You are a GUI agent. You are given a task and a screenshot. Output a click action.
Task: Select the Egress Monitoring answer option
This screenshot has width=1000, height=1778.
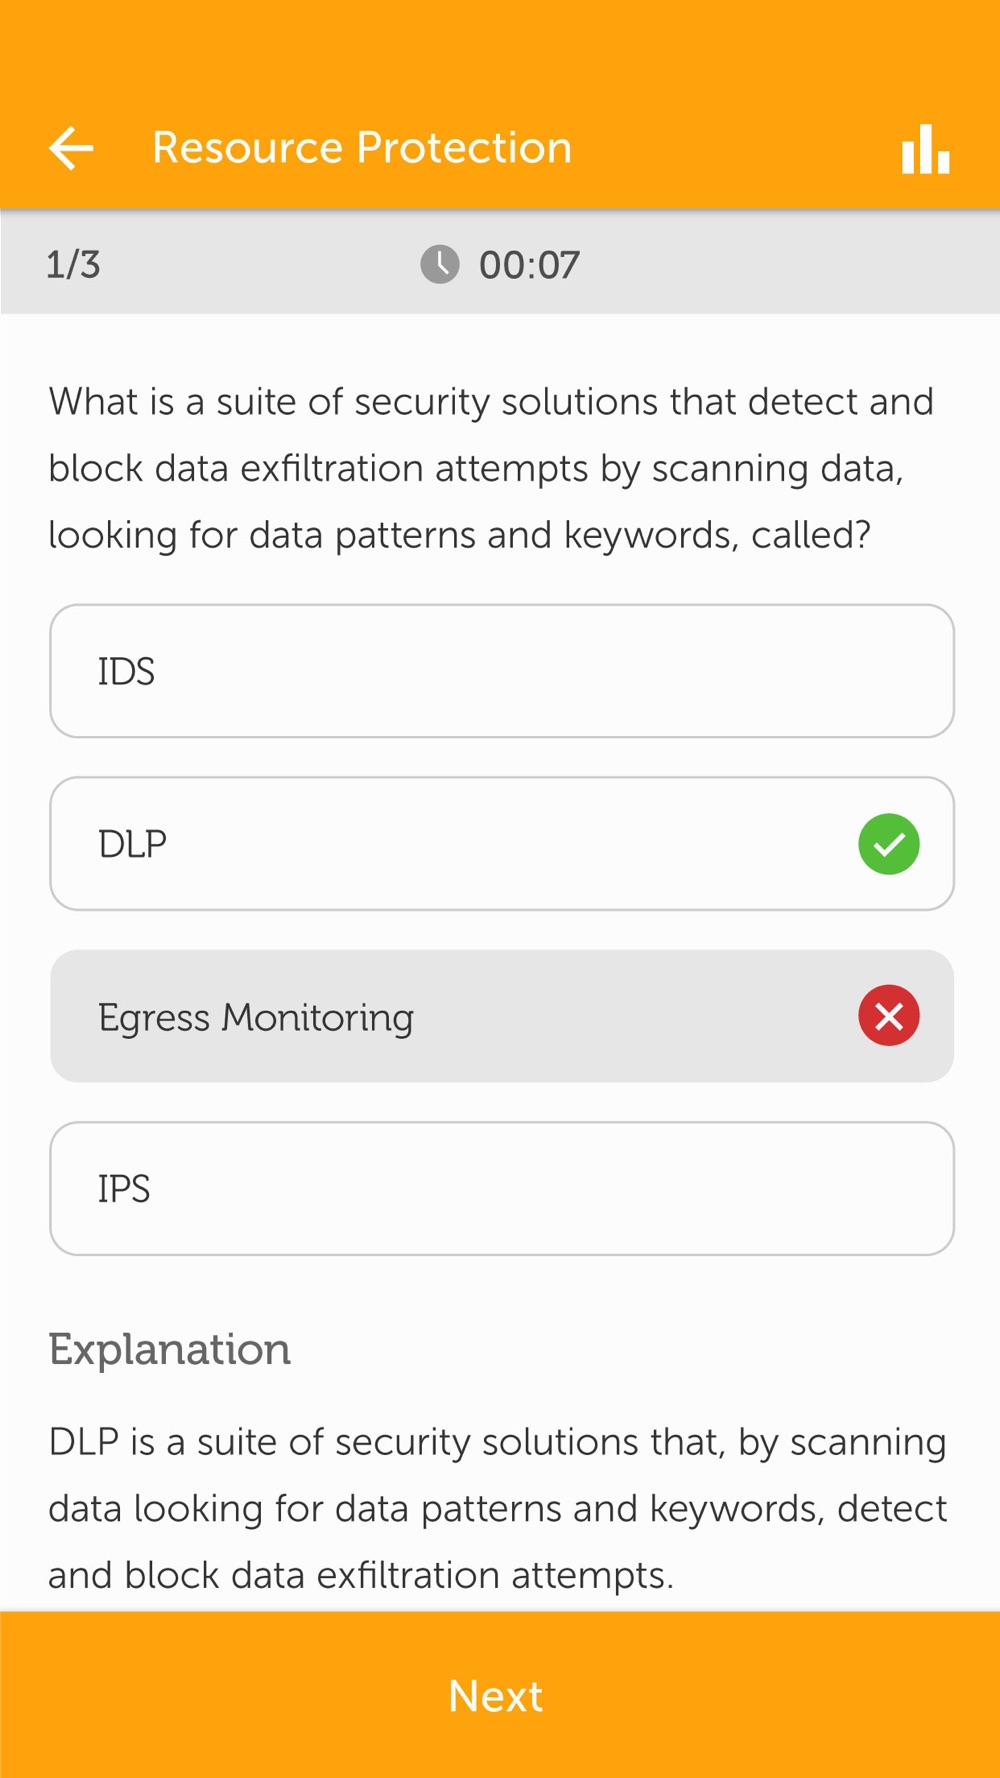[x=502, y=1016]
